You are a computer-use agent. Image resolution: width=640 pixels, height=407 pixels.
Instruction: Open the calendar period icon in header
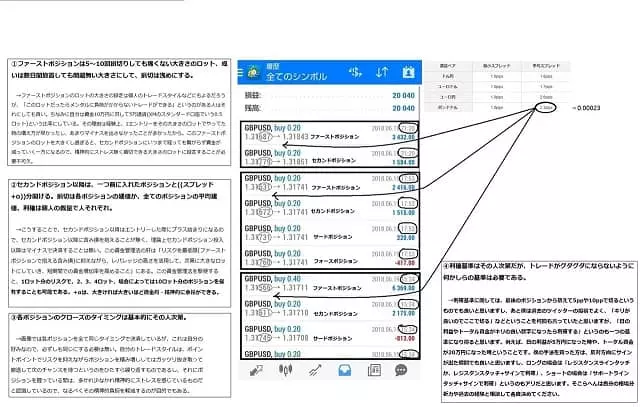408,72
